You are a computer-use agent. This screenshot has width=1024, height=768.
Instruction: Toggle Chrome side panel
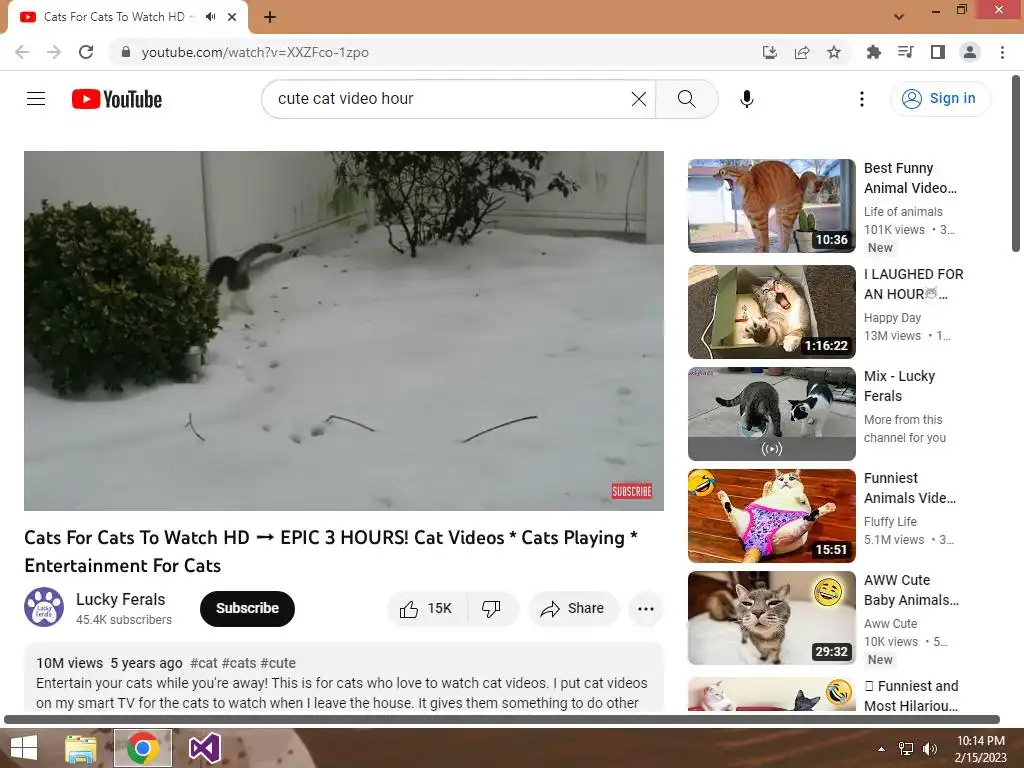(x=938, y=52)
